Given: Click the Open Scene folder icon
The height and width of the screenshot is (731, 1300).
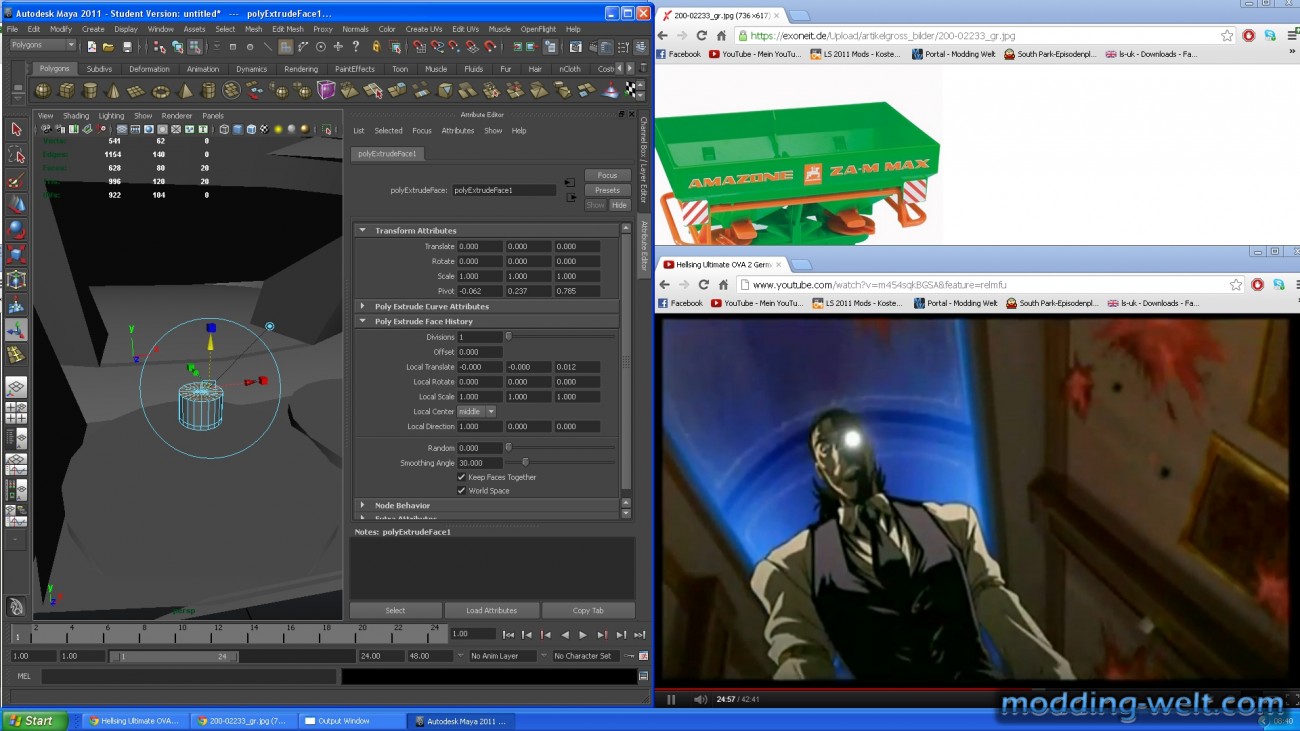Looking at the screenshot, I should point(108,46).
